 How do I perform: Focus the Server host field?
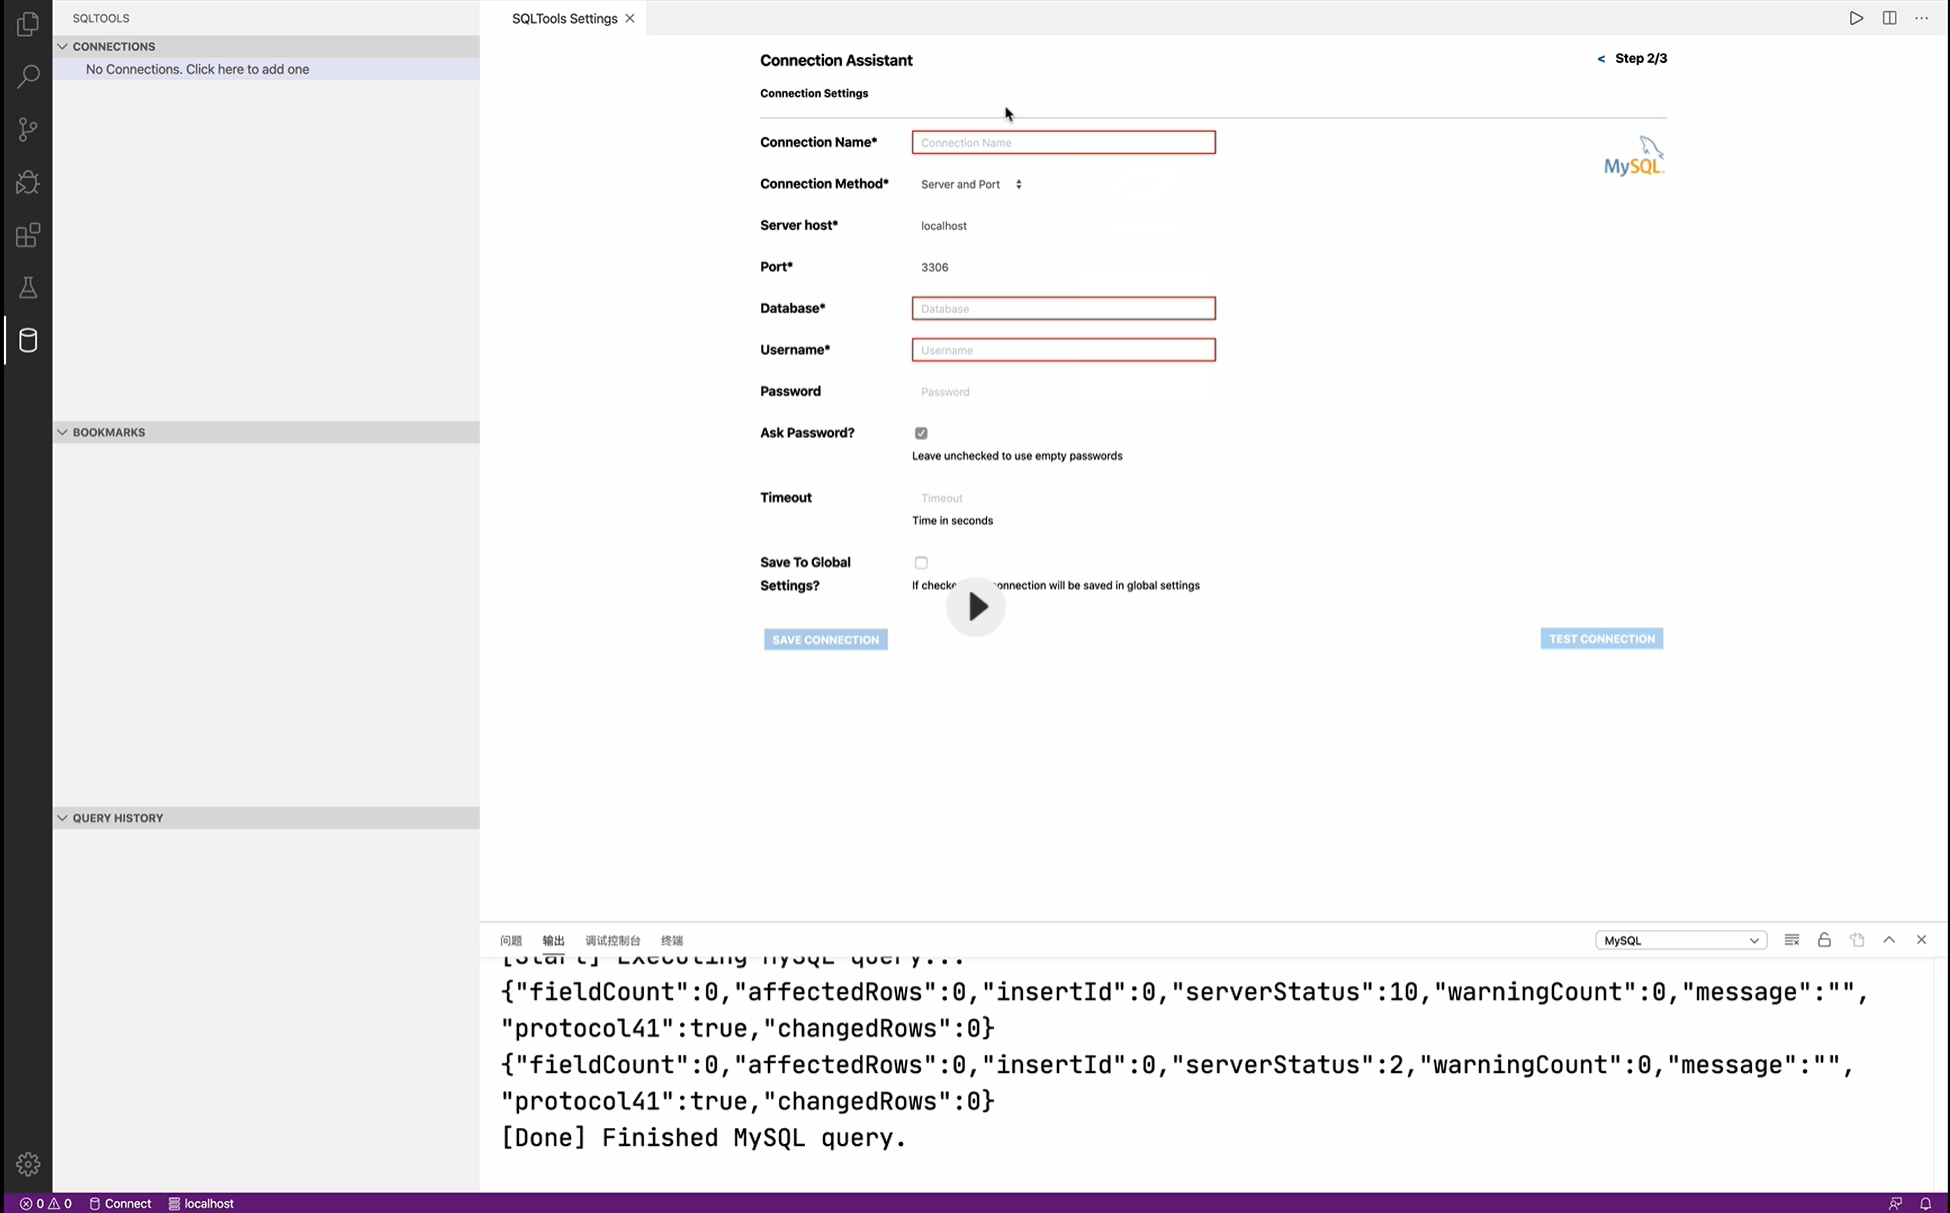point(1063,226)
